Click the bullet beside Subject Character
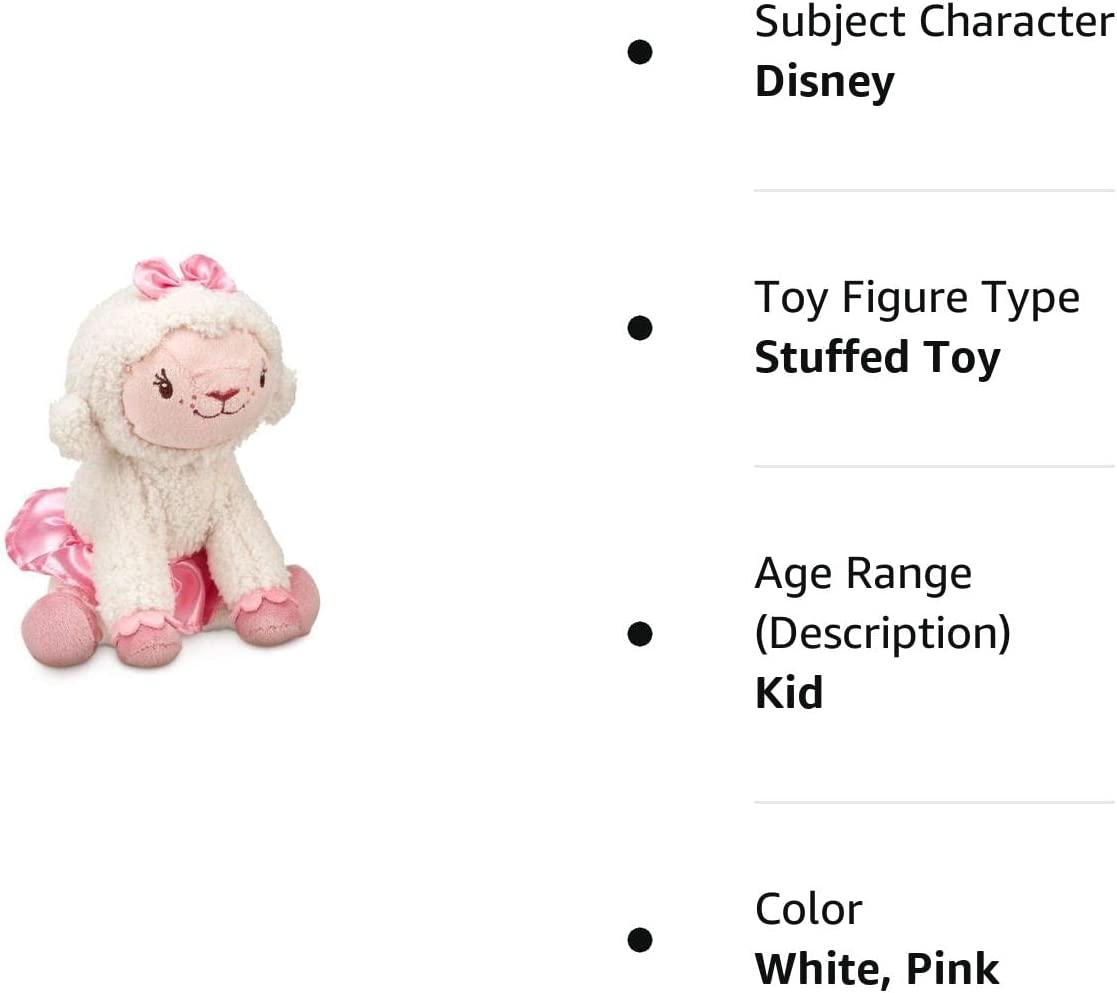The image size is (1117, 993). (640, 52)
